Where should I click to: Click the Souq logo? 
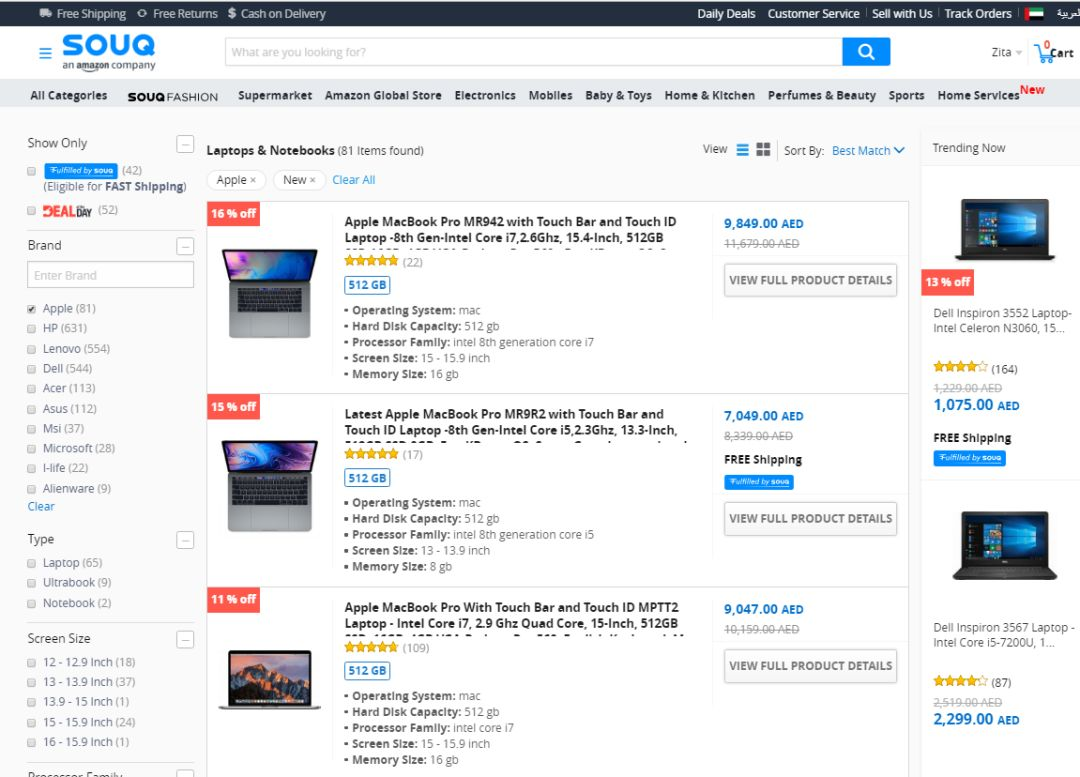tap(109, 52)
